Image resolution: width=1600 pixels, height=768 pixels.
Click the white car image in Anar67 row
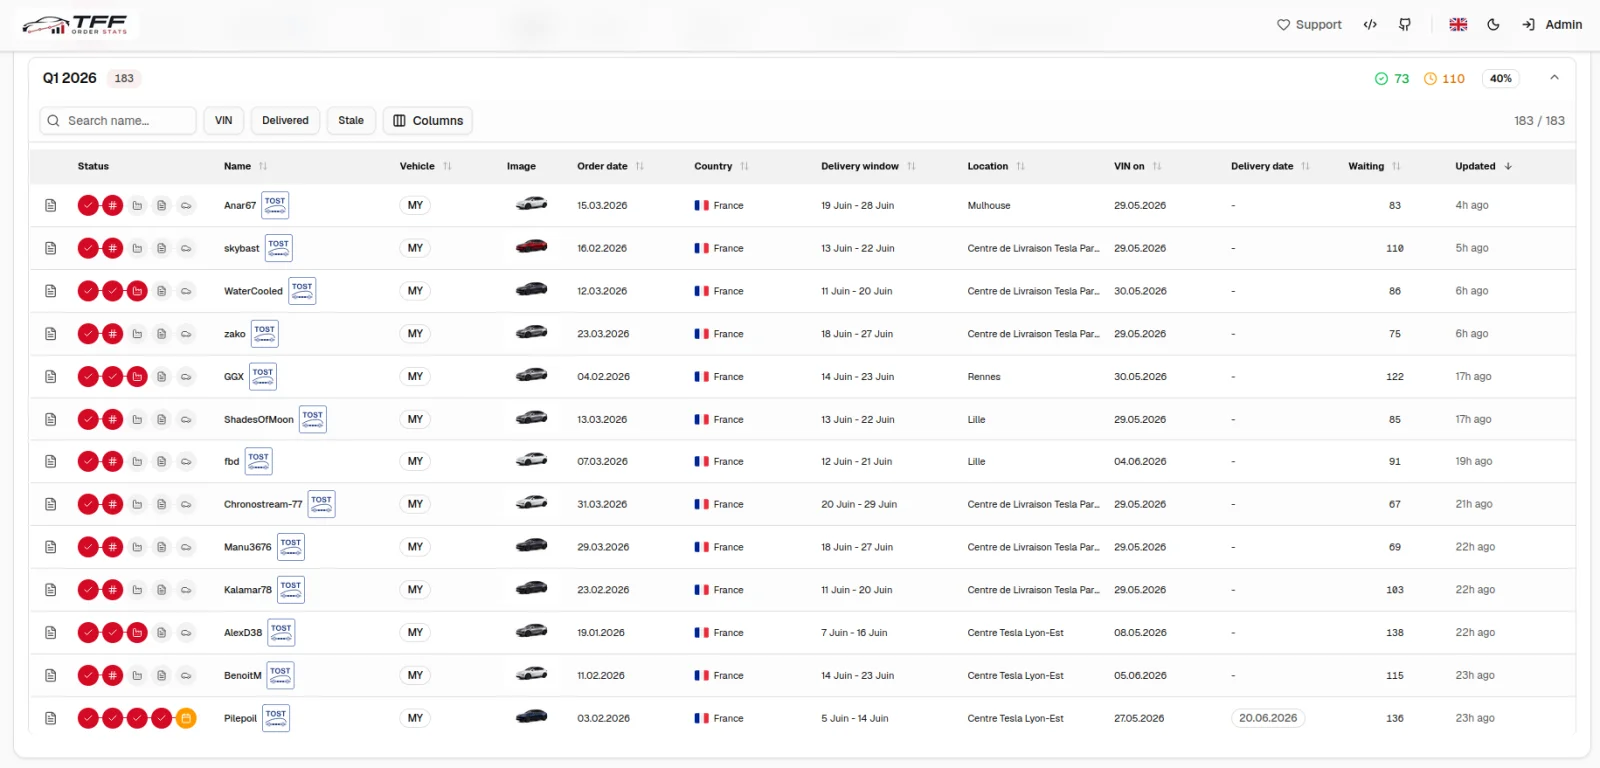[531, 204]
